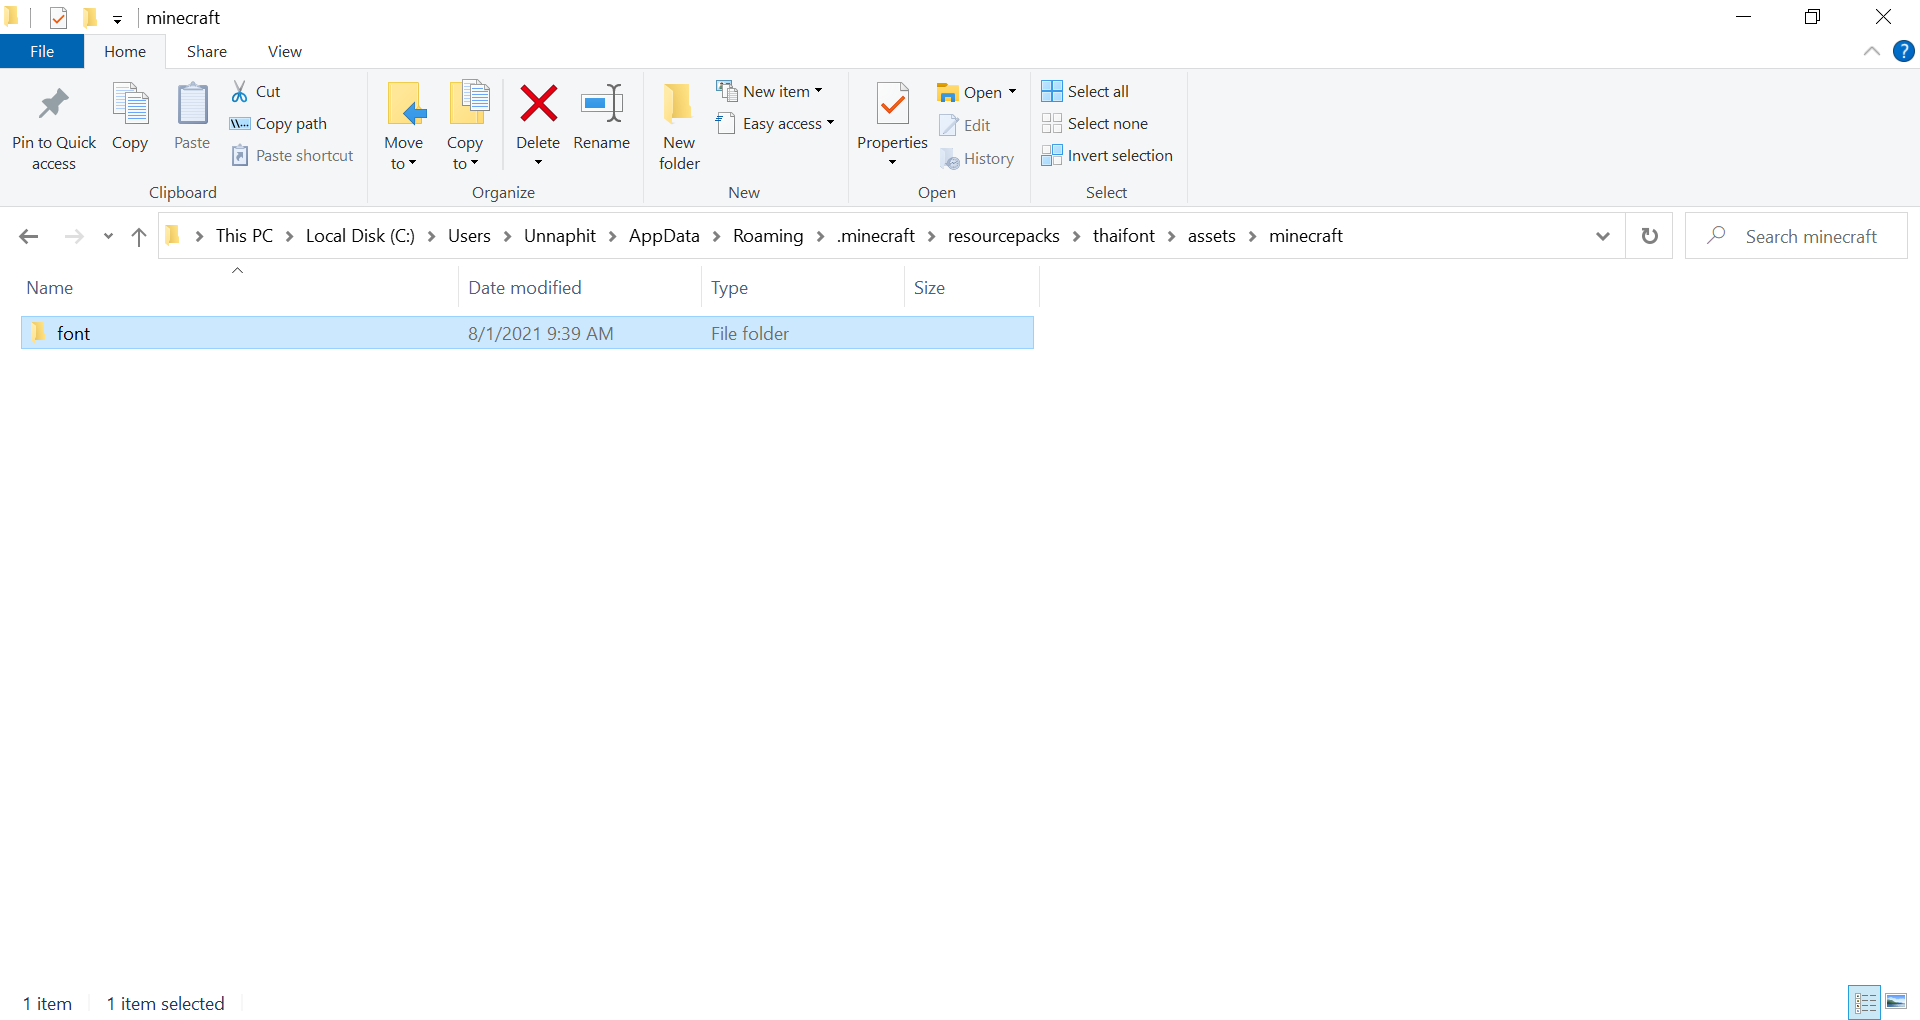Expand subfolders after assets breadcrumb

pyautogui.click(x=1252, y=236)
